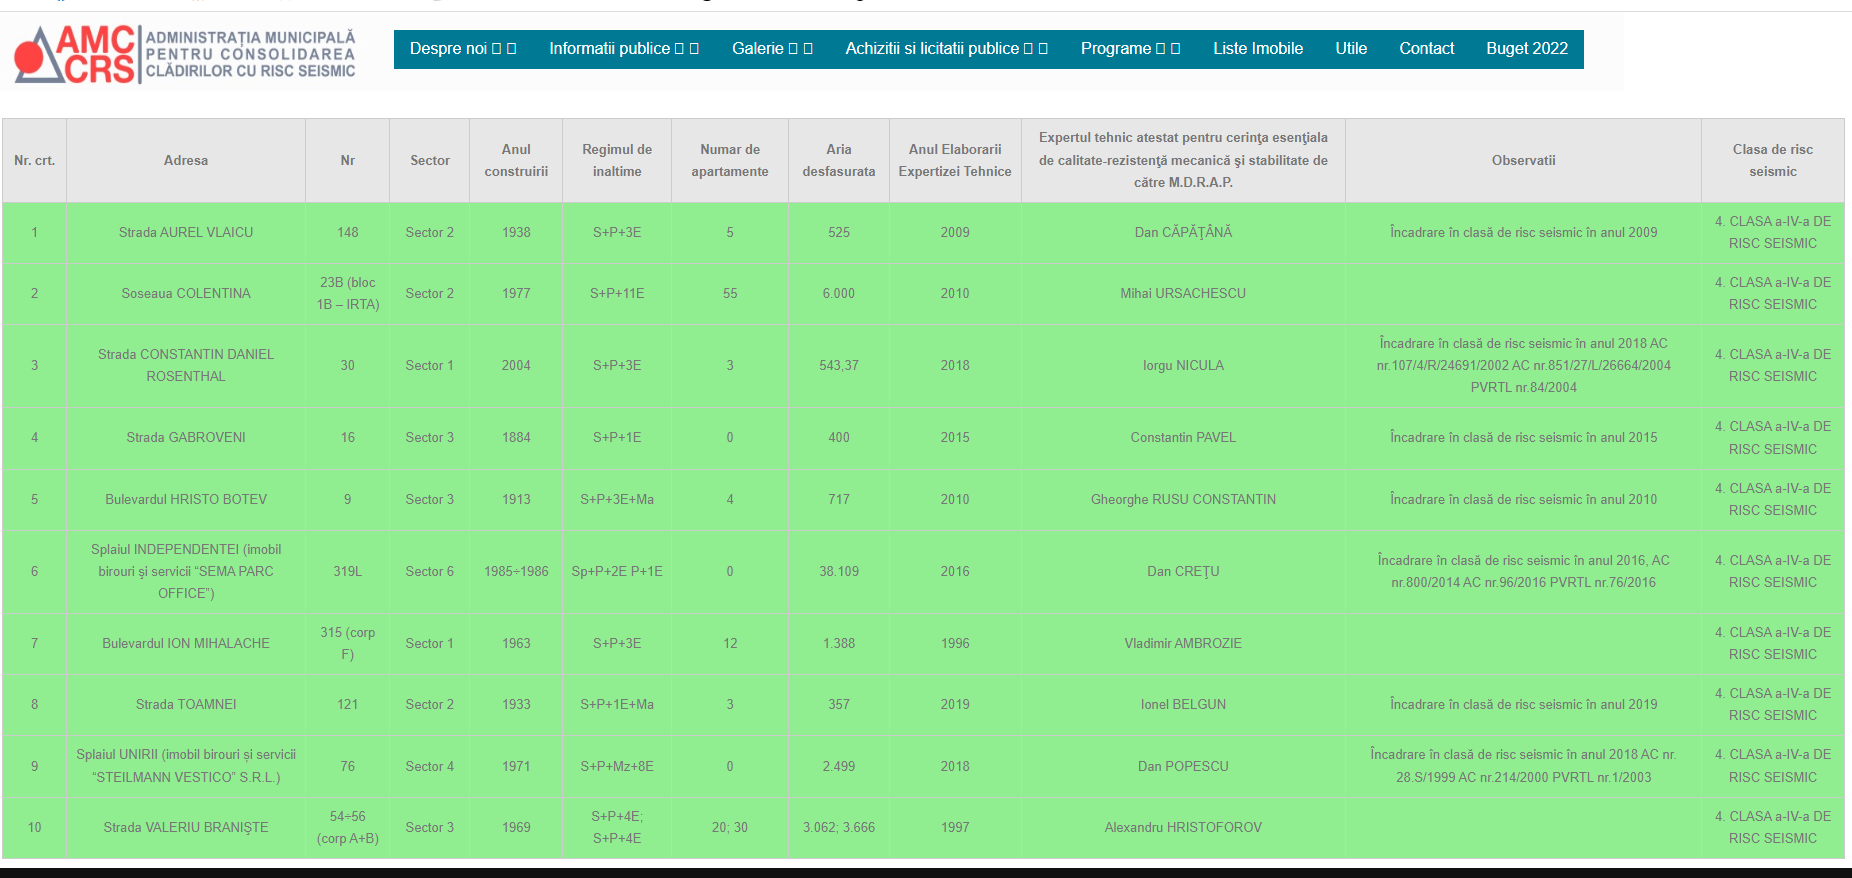Click the Adresa column header

[186, 160]
